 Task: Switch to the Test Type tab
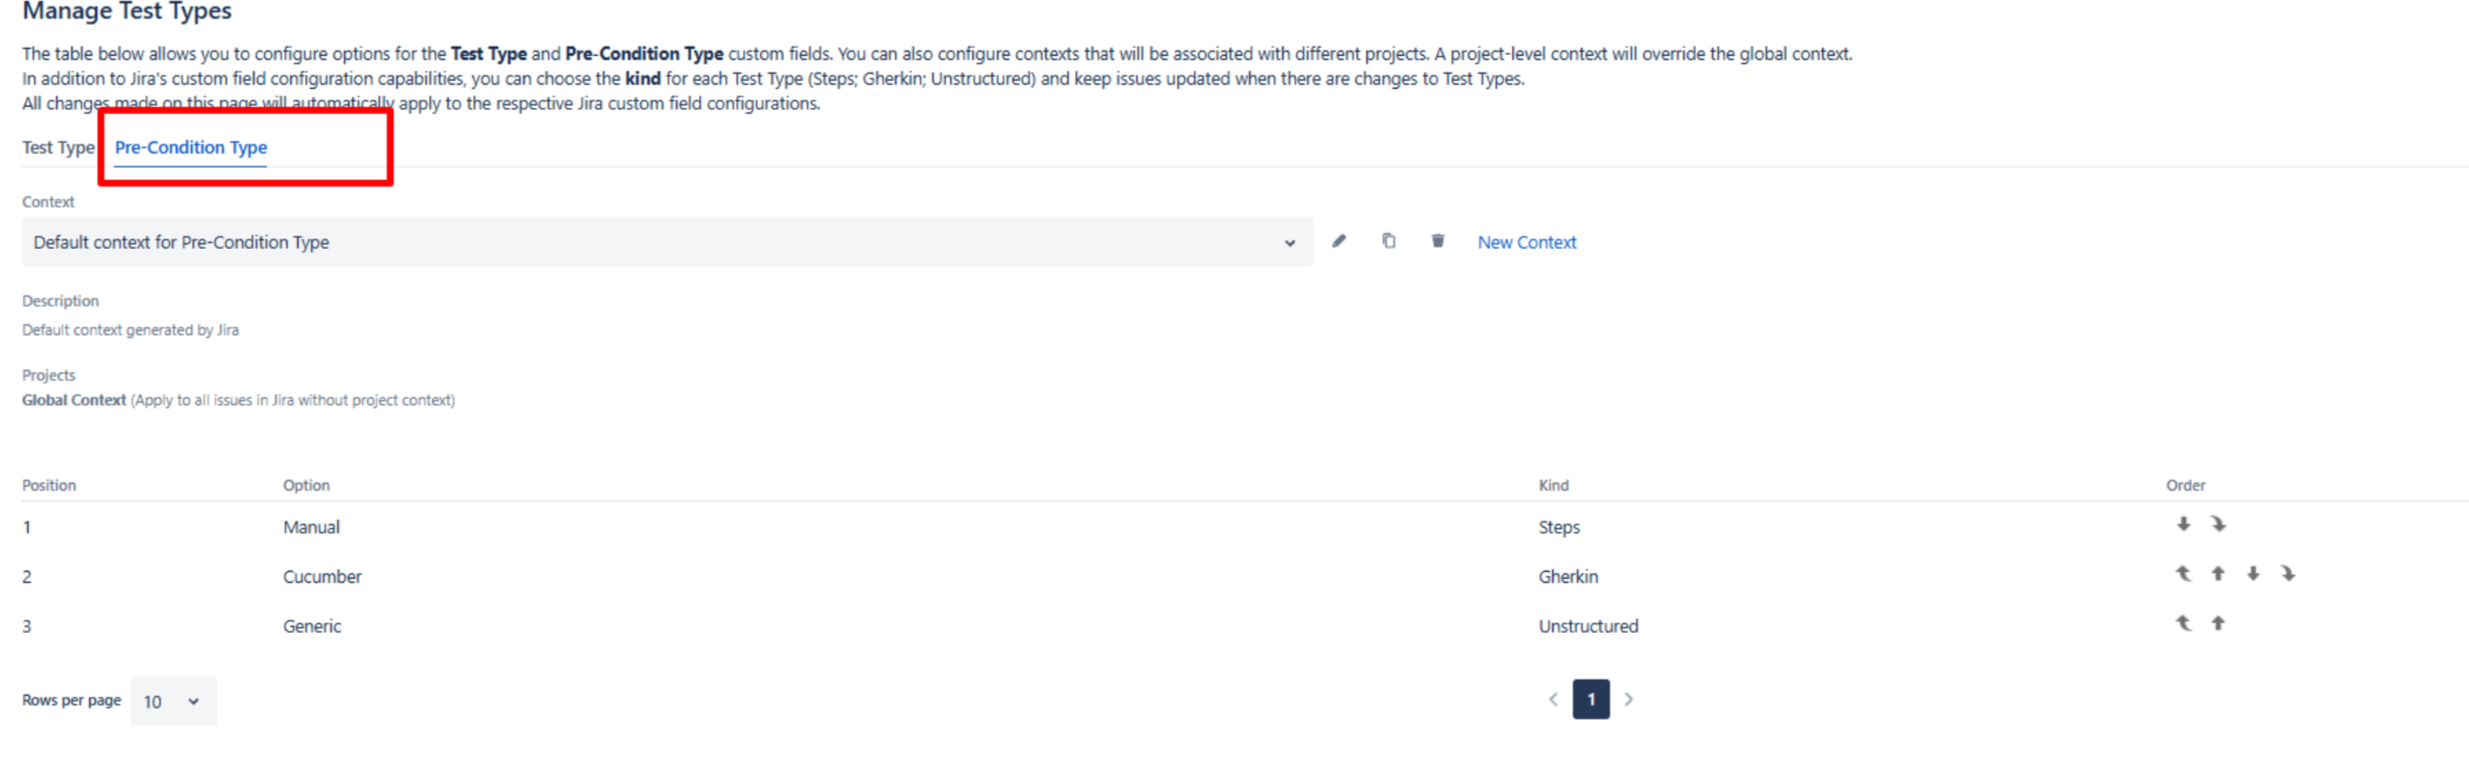coord(57,147)
